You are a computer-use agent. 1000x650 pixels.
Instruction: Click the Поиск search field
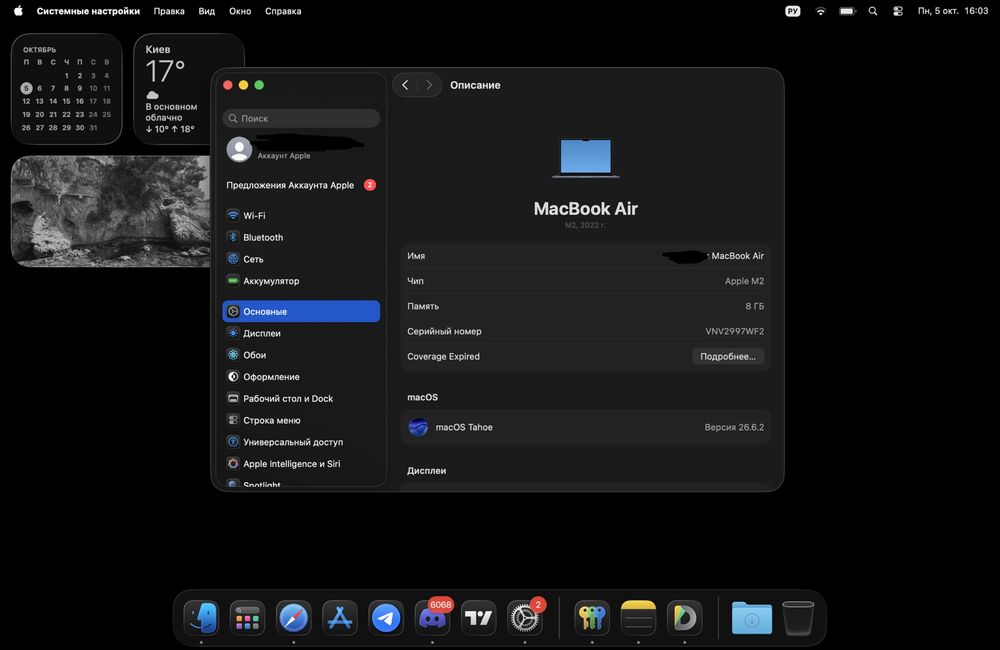[301, 118]
